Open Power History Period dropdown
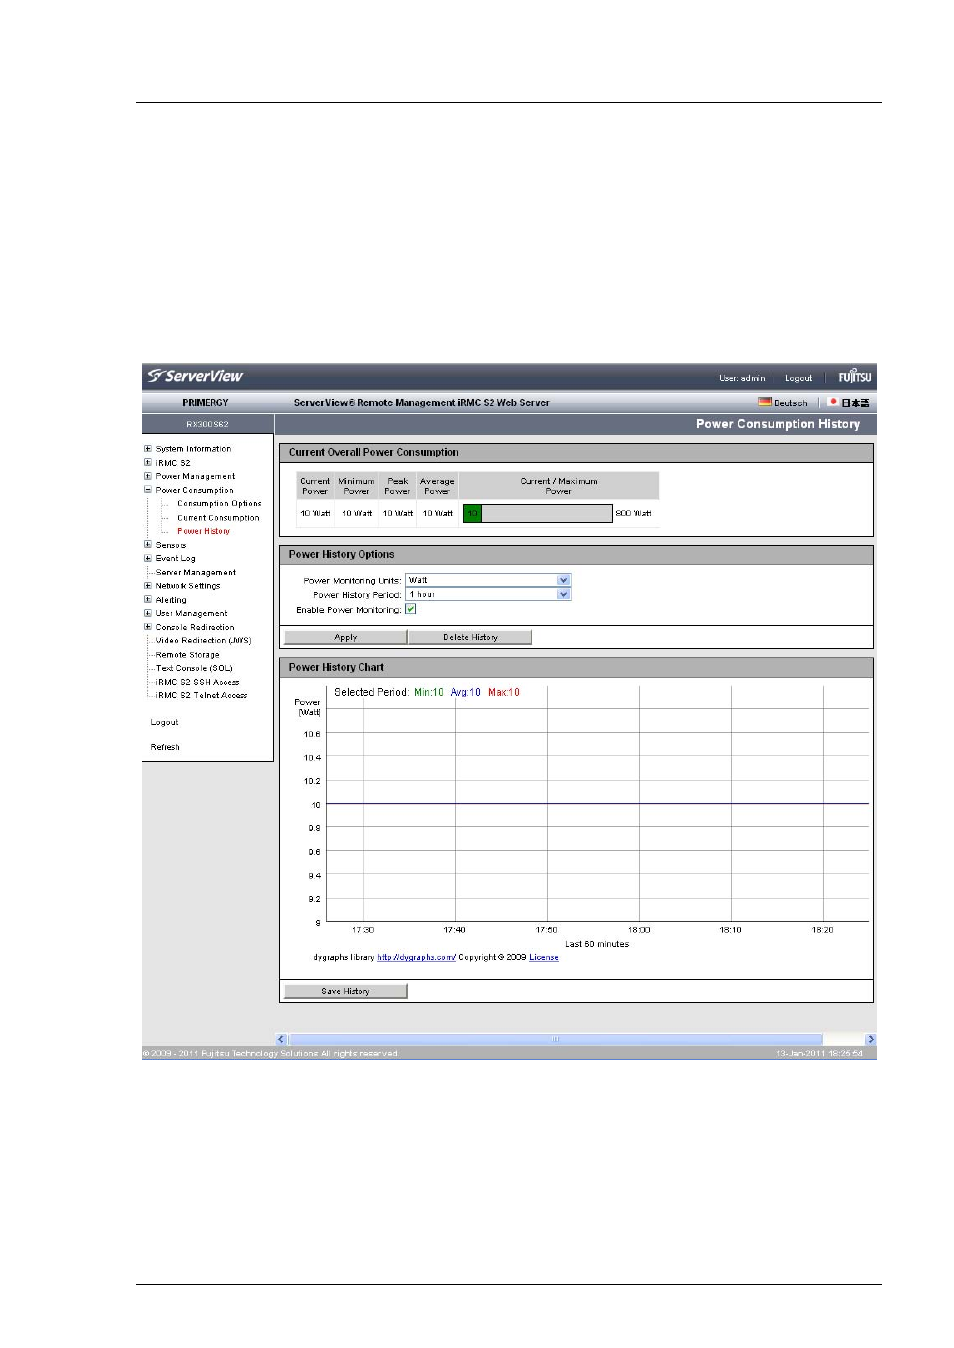Viewport: 954px width, 1348px height. pos(488,594)
